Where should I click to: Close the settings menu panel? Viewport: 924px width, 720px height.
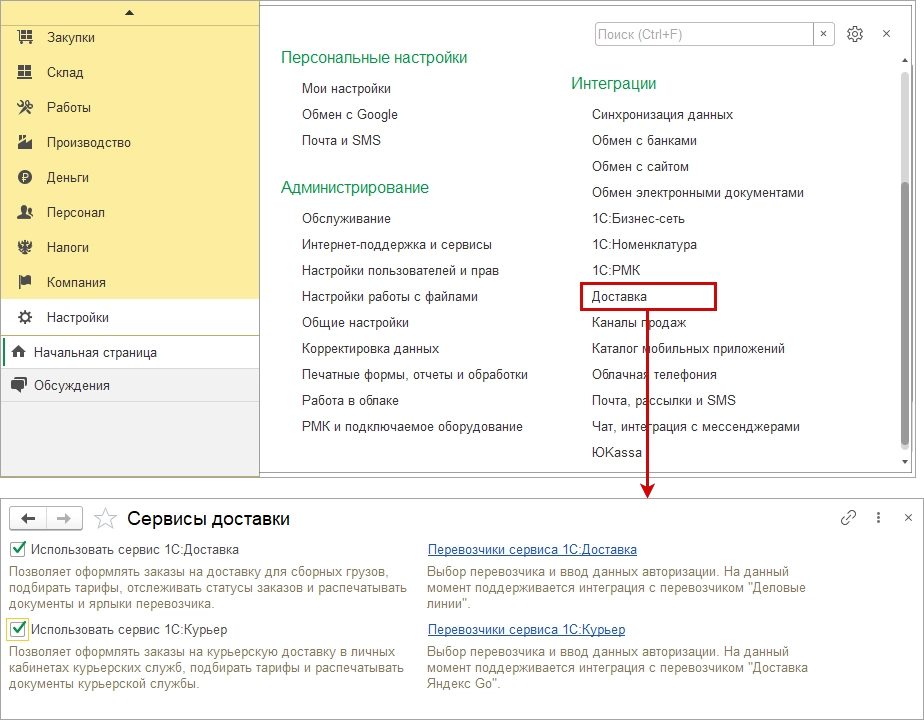point(886,34)
